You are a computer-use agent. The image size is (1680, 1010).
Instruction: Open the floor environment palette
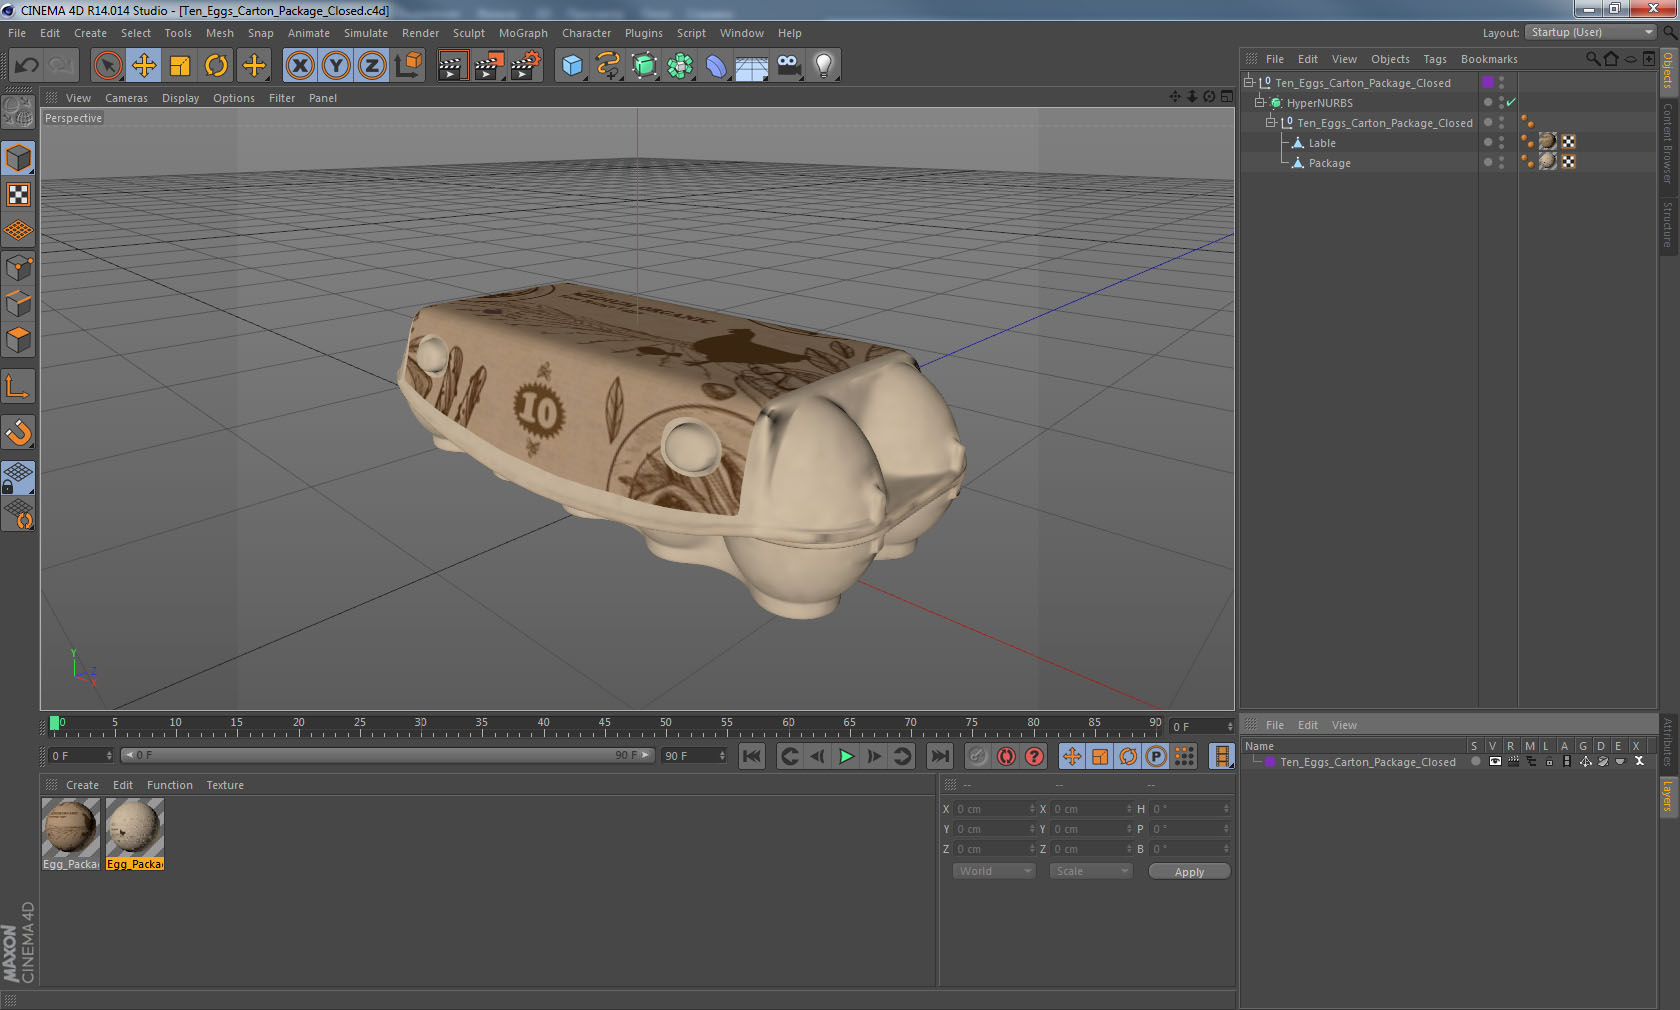pyautogui.click(x=752, y=66)
